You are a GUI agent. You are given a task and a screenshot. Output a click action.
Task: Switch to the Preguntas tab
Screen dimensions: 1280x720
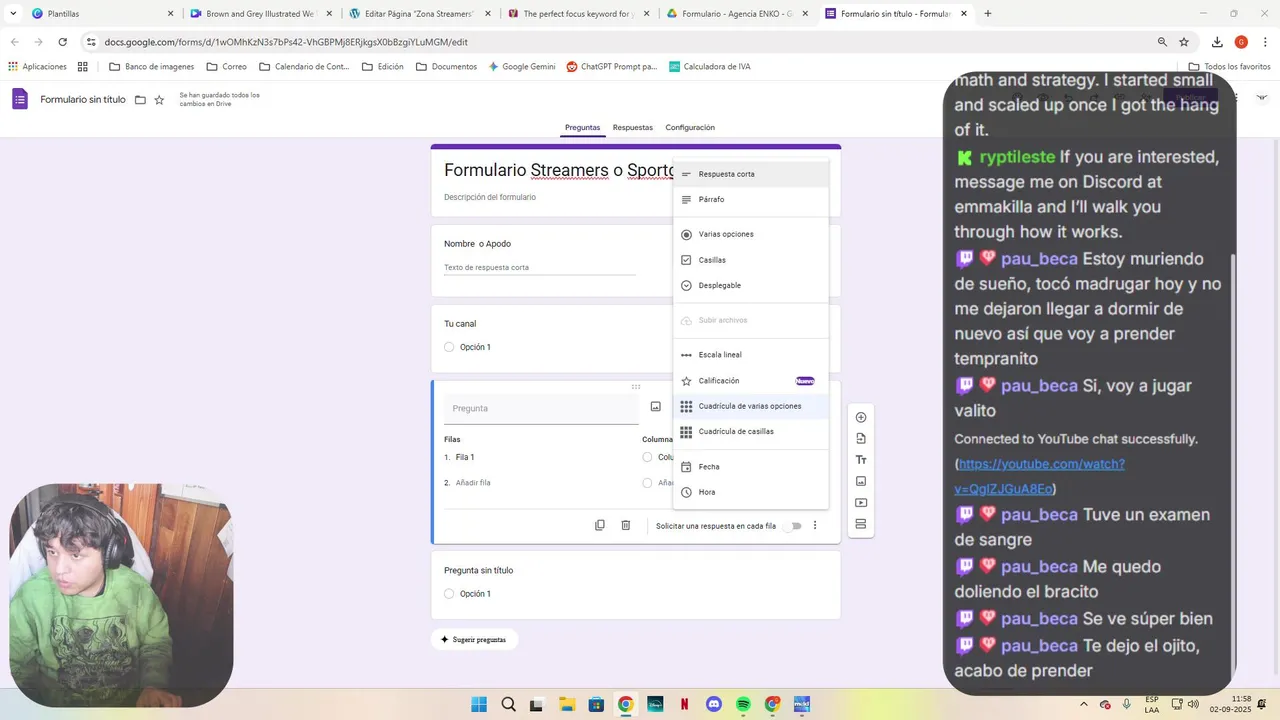583,128
